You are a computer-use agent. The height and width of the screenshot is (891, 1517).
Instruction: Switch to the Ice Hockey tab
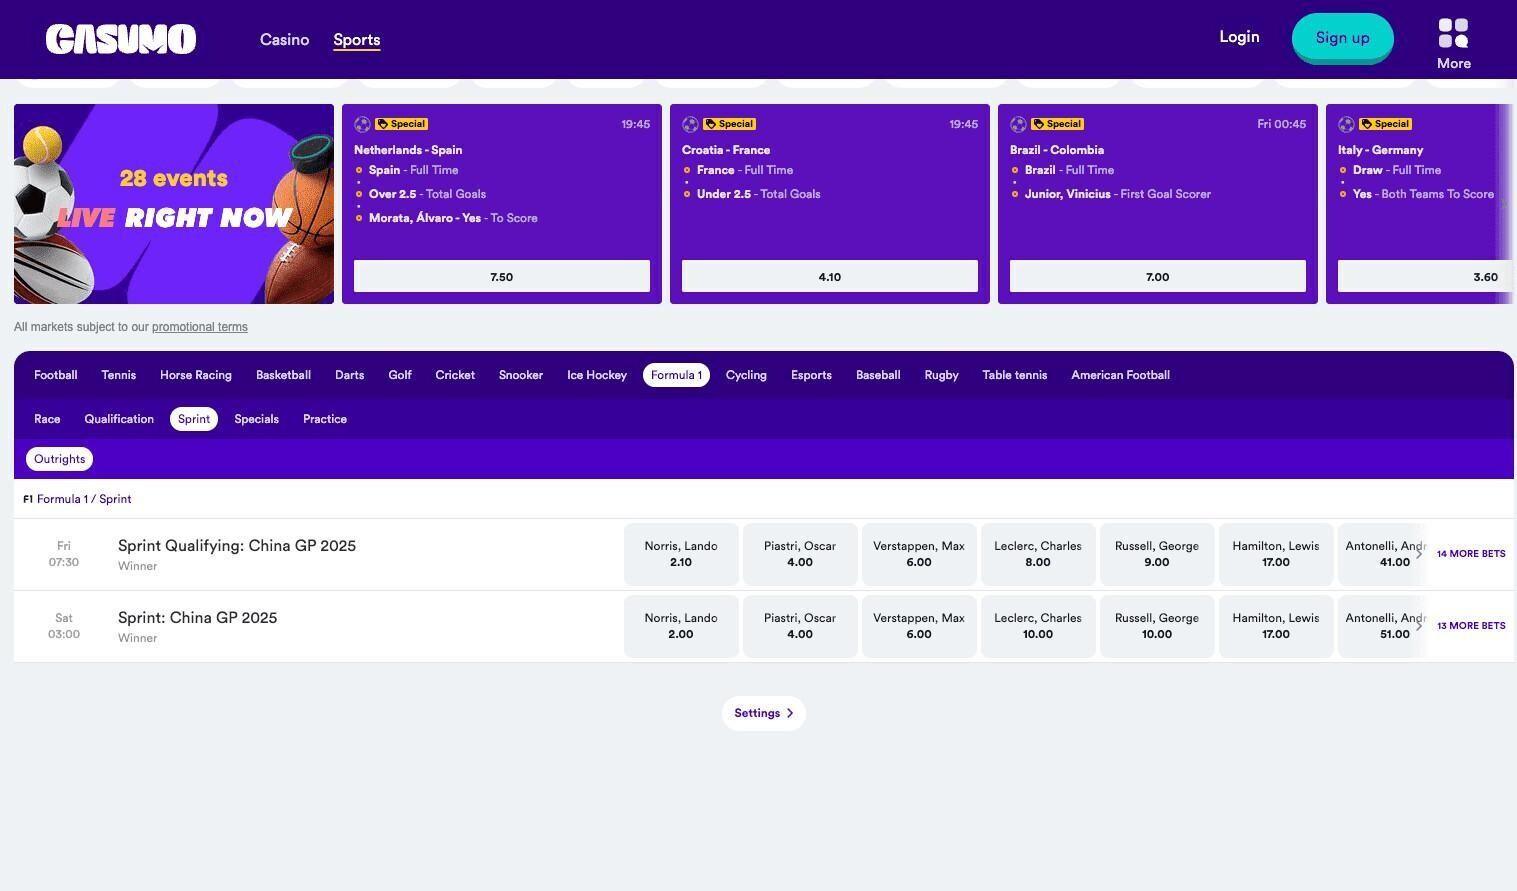[597, 375]
